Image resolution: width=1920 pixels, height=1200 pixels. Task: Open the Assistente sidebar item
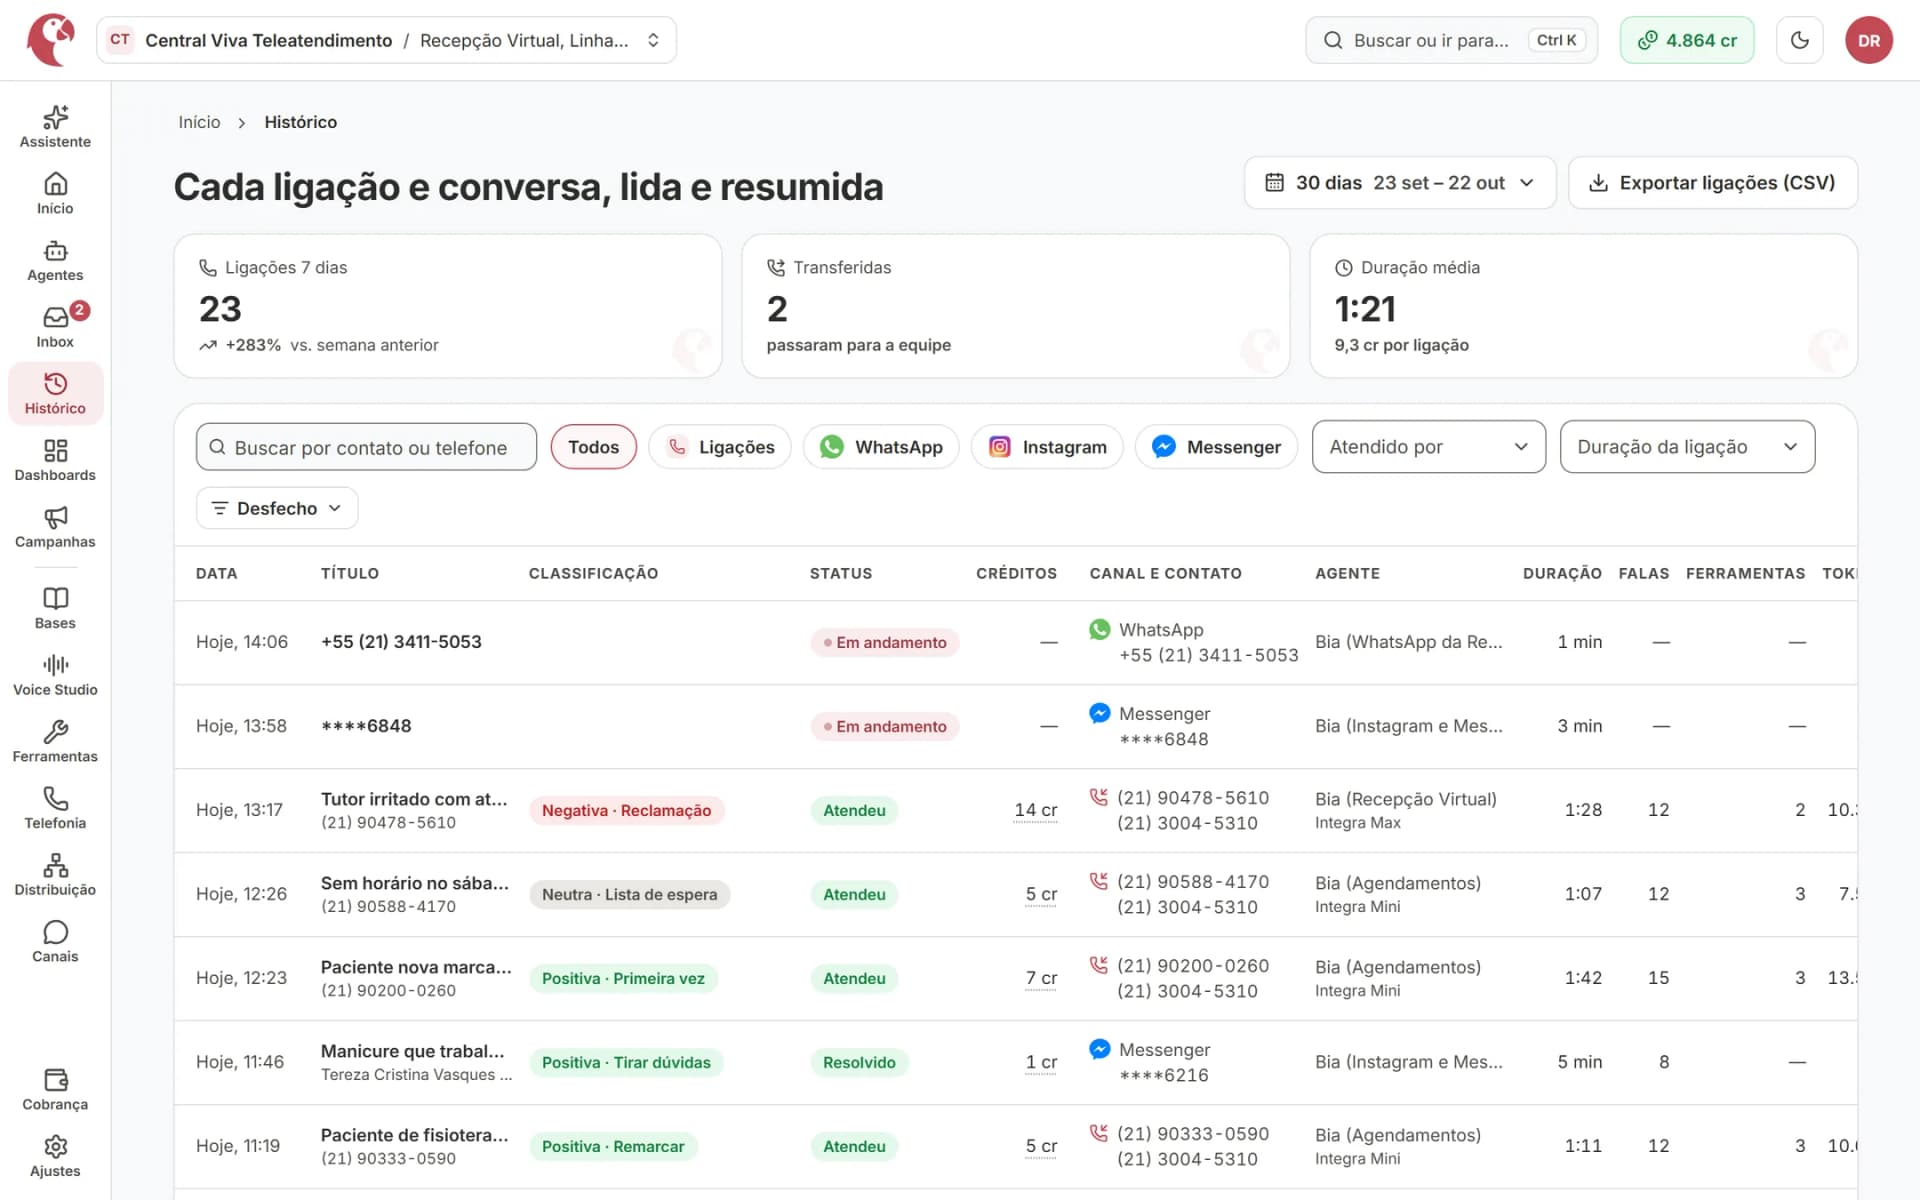click(x=55, y=127)
